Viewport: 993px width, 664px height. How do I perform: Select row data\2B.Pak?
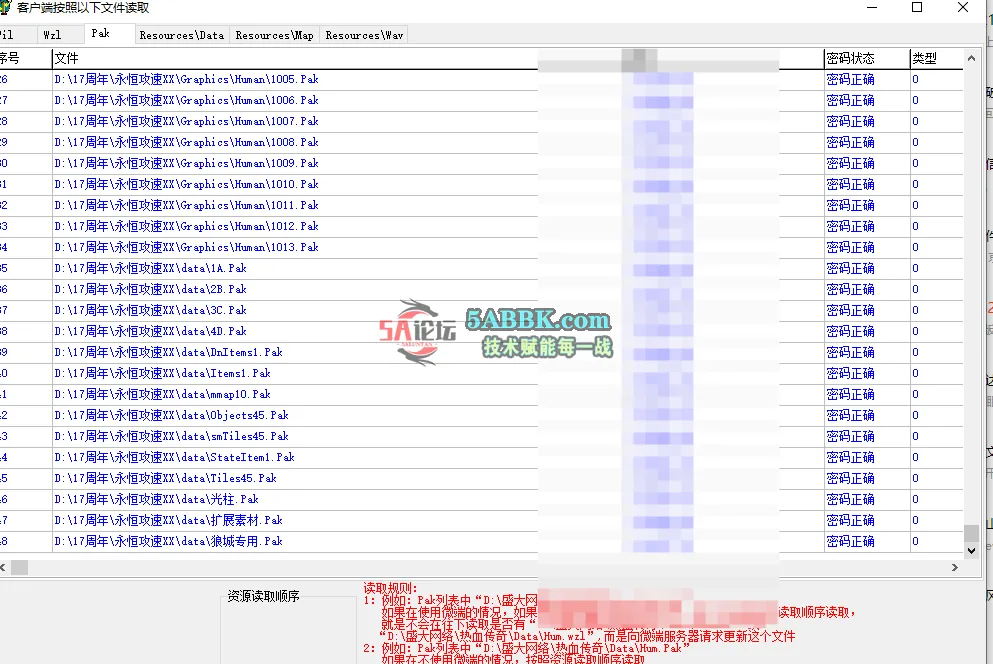[481, 289]
